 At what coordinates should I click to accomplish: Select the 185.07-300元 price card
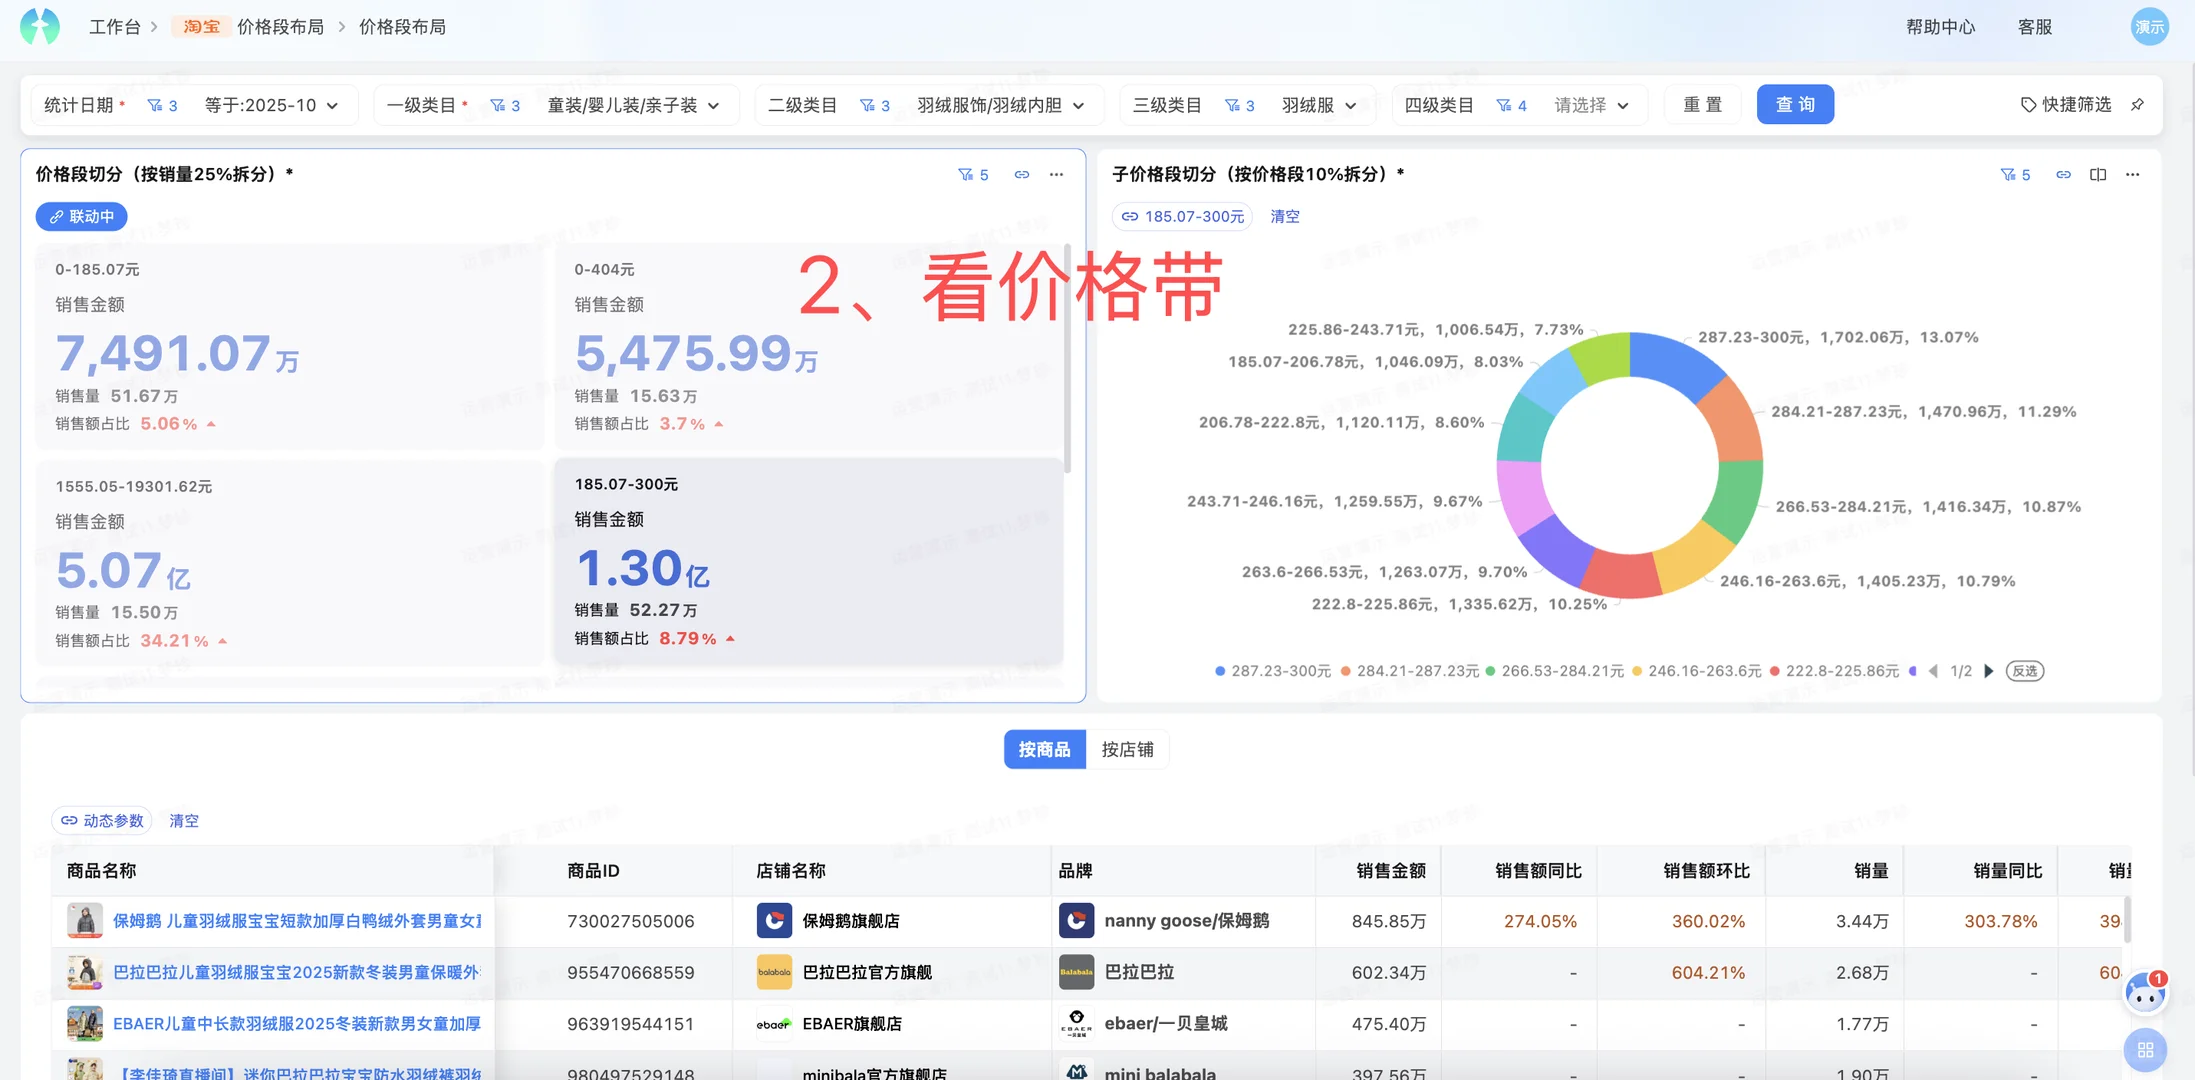808,561
